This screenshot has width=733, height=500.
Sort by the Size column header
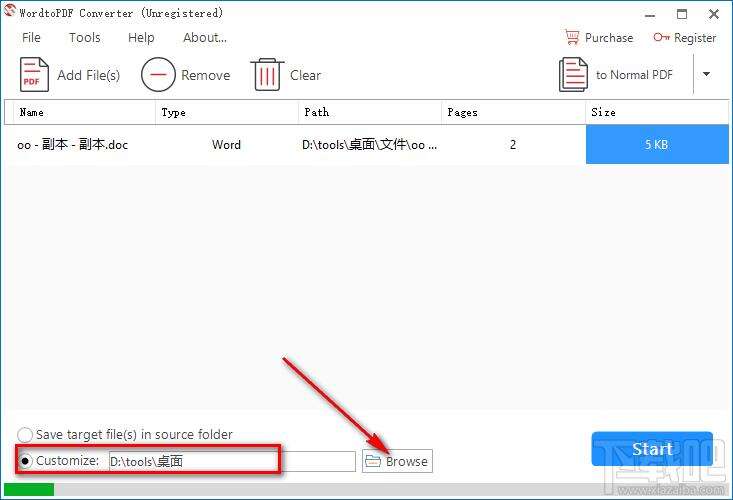click(x=657, y=112)
